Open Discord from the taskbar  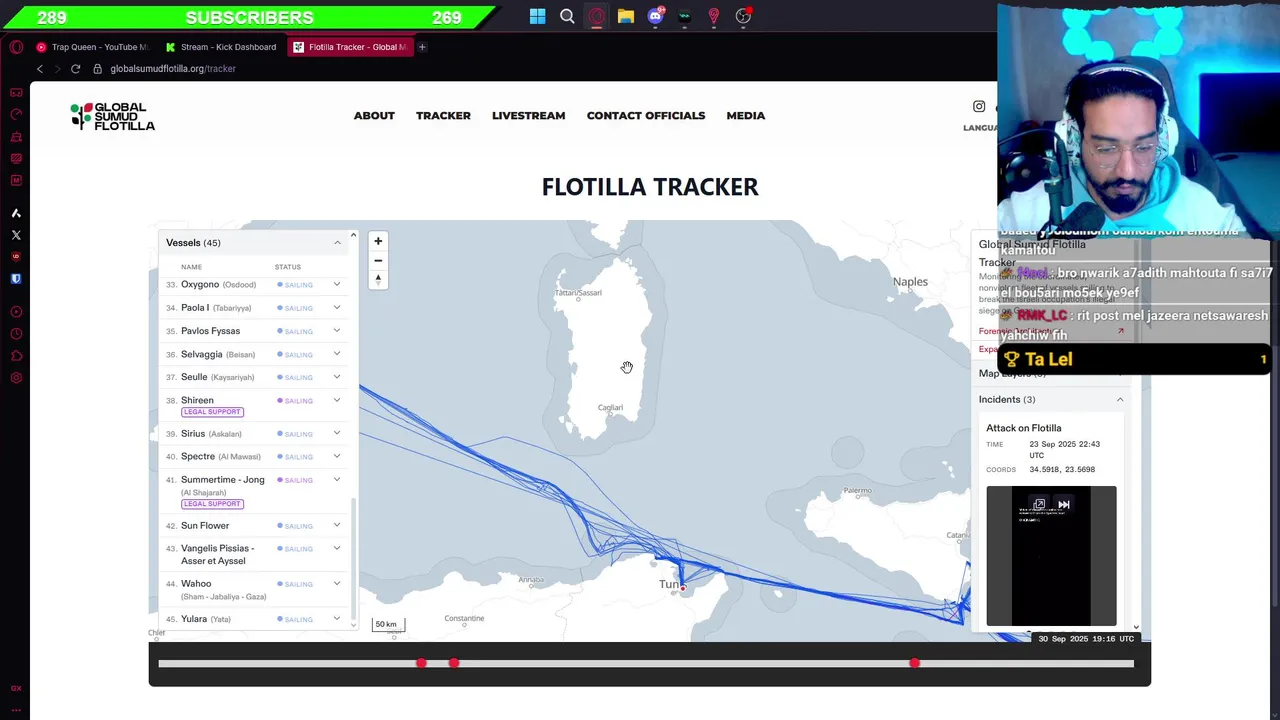(x=656, y=16)
